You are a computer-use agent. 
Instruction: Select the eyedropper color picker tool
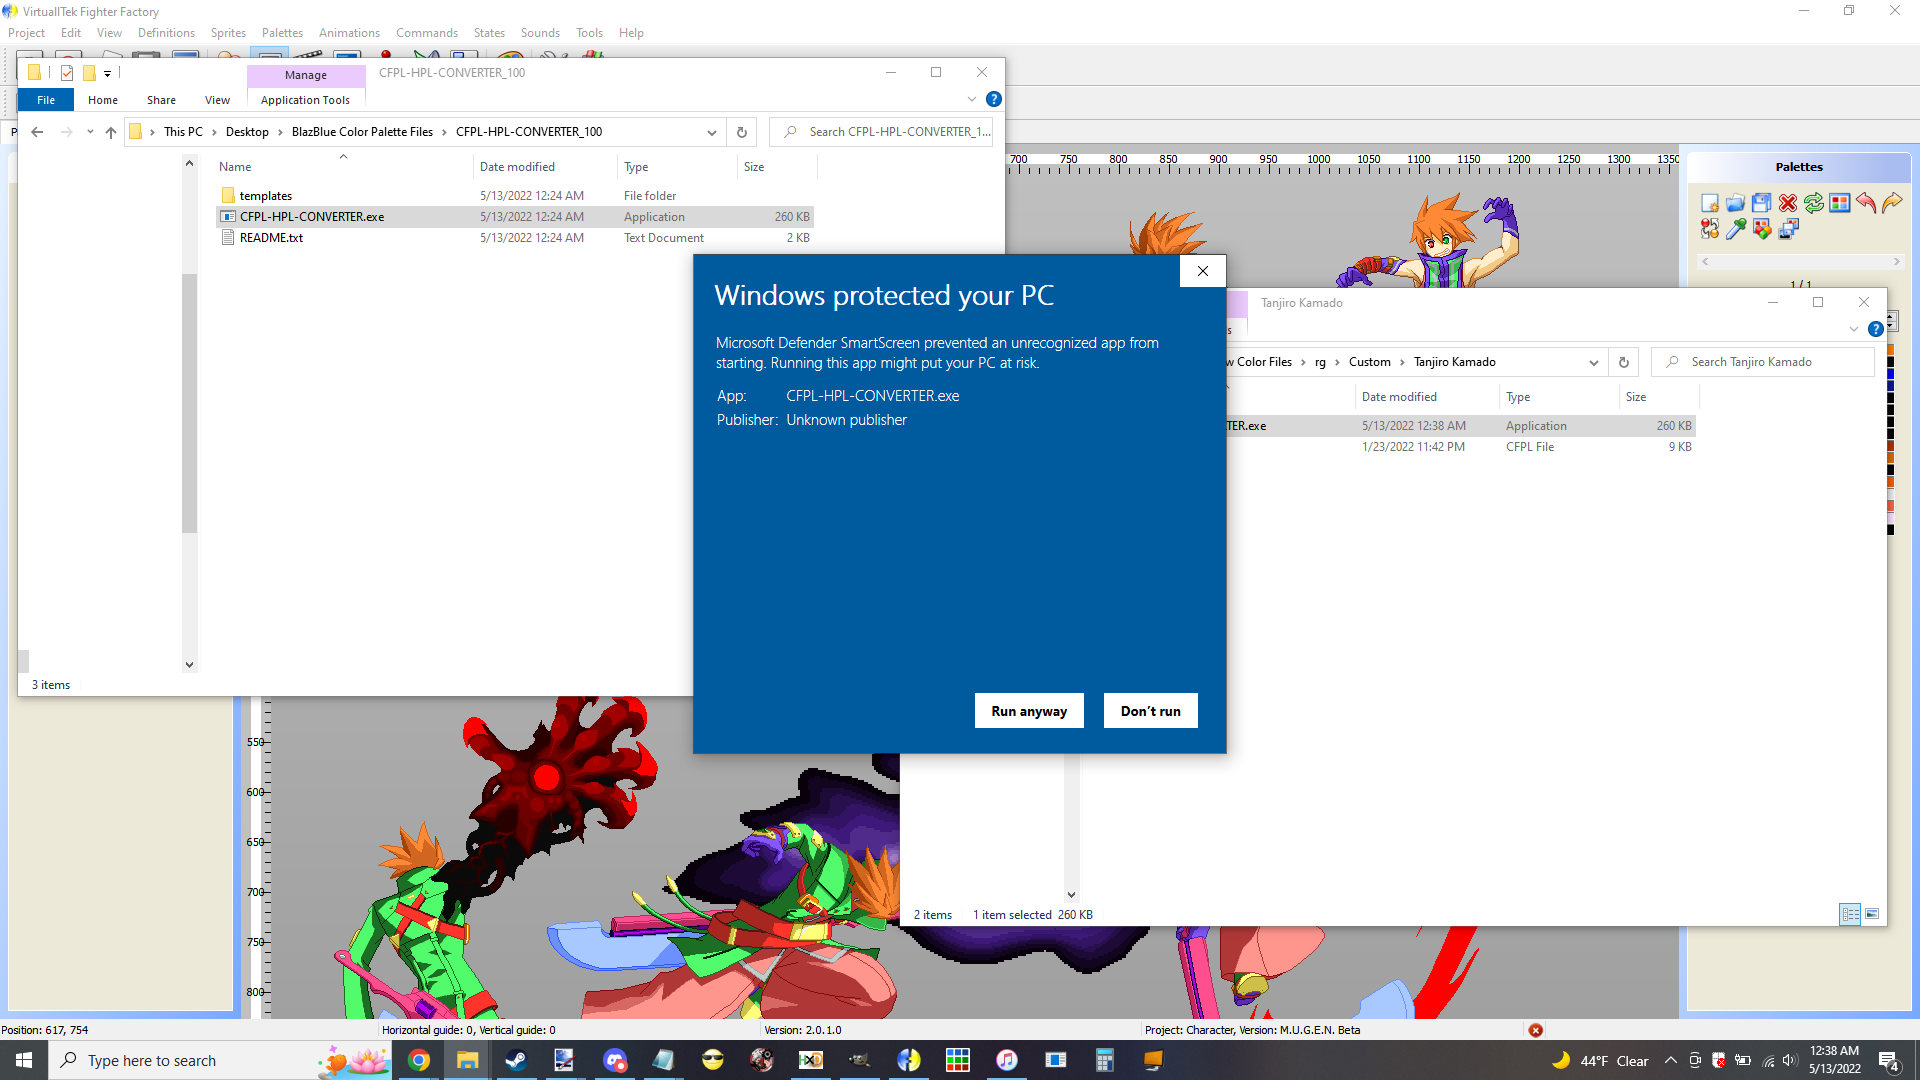1735,229
